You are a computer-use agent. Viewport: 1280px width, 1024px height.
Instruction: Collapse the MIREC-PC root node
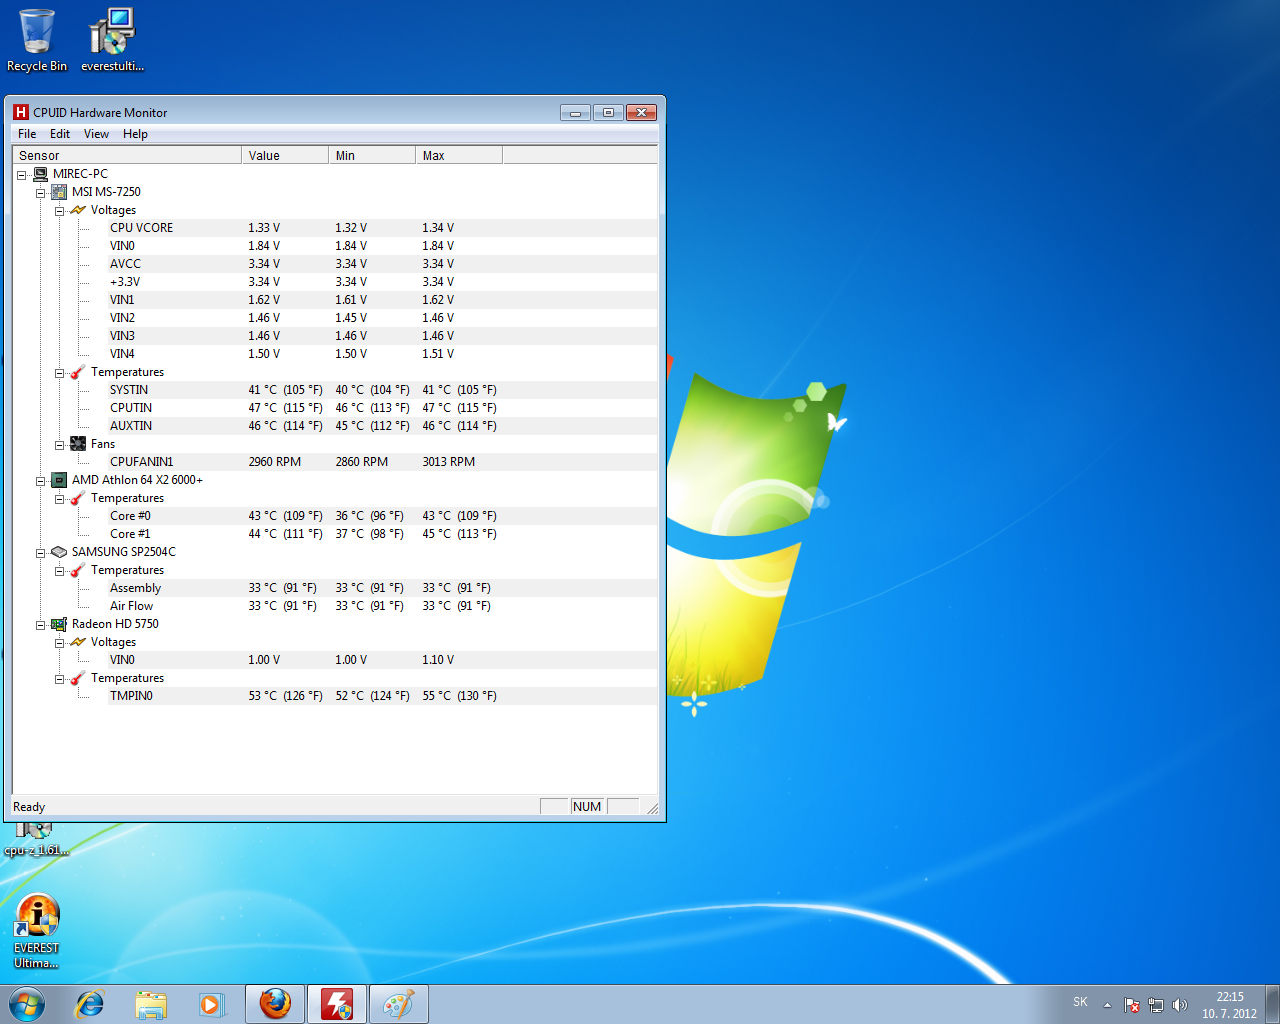[x=22, y=175]
